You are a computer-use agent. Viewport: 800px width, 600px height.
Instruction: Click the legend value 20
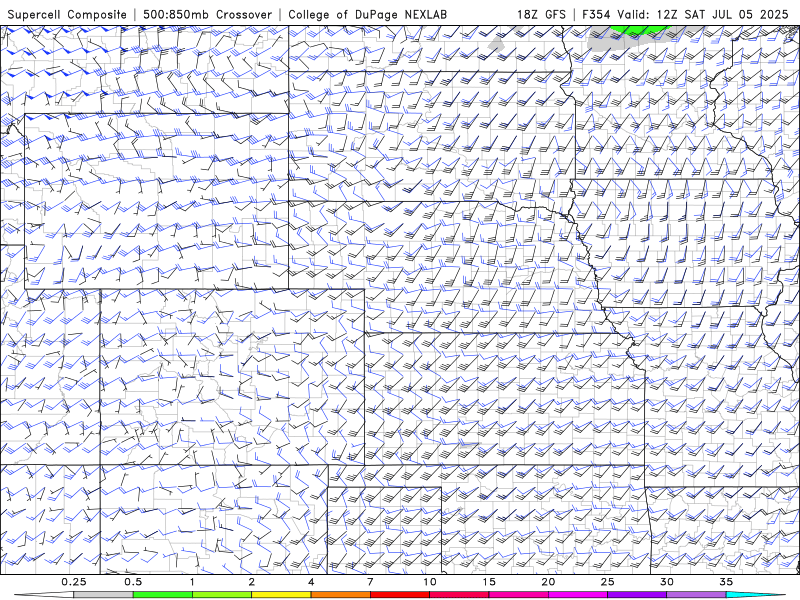click(x=548, y=582)
